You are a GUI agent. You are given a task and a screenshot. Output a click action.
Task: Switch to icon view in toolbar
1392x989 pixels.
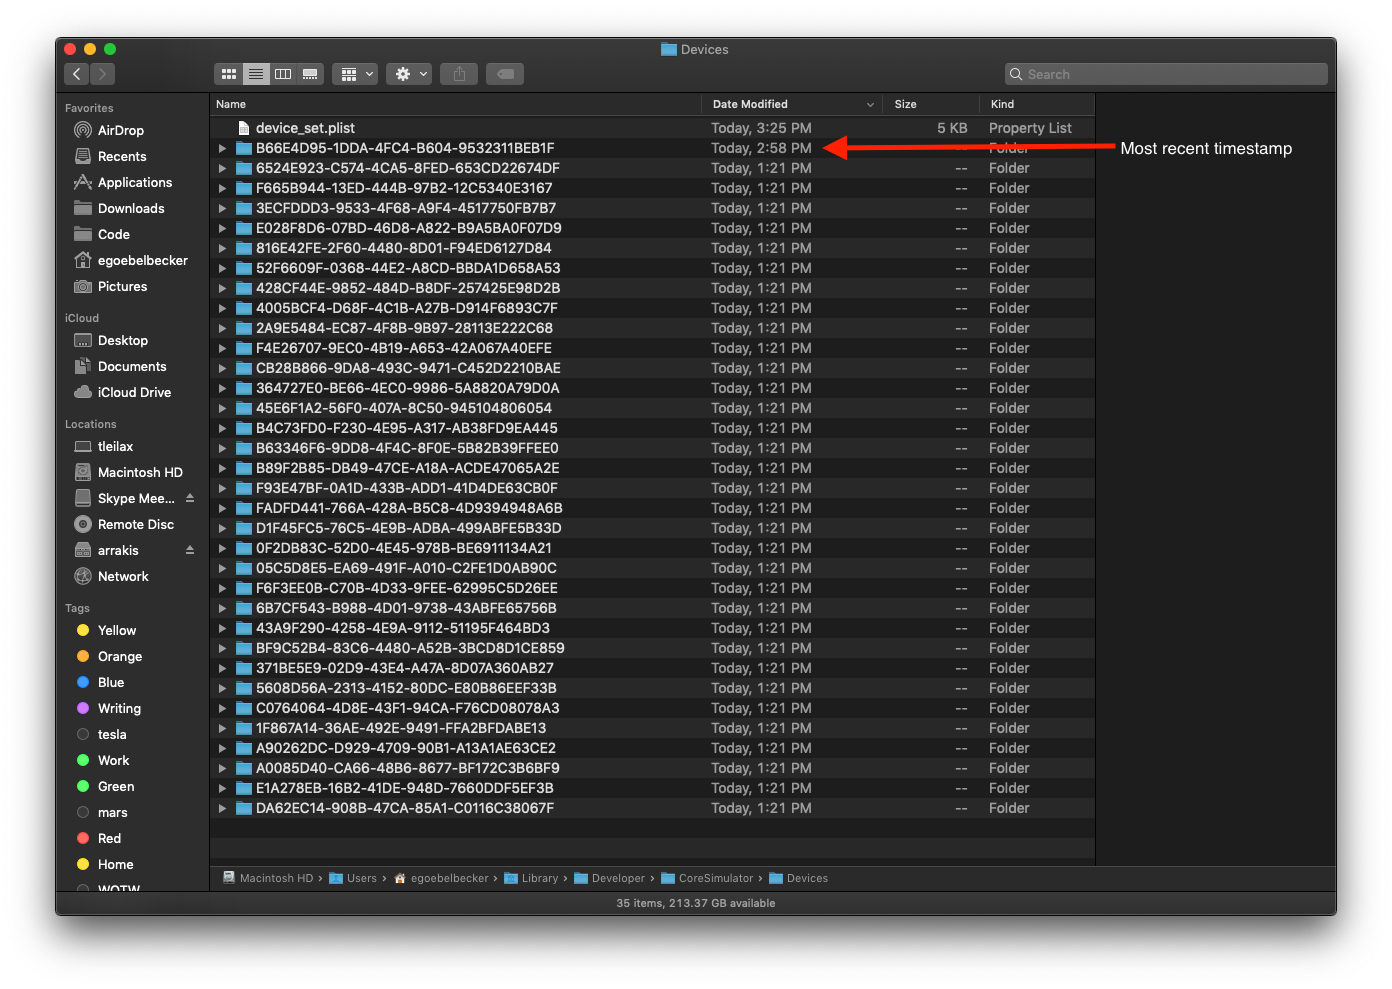(x=229, y=74)
